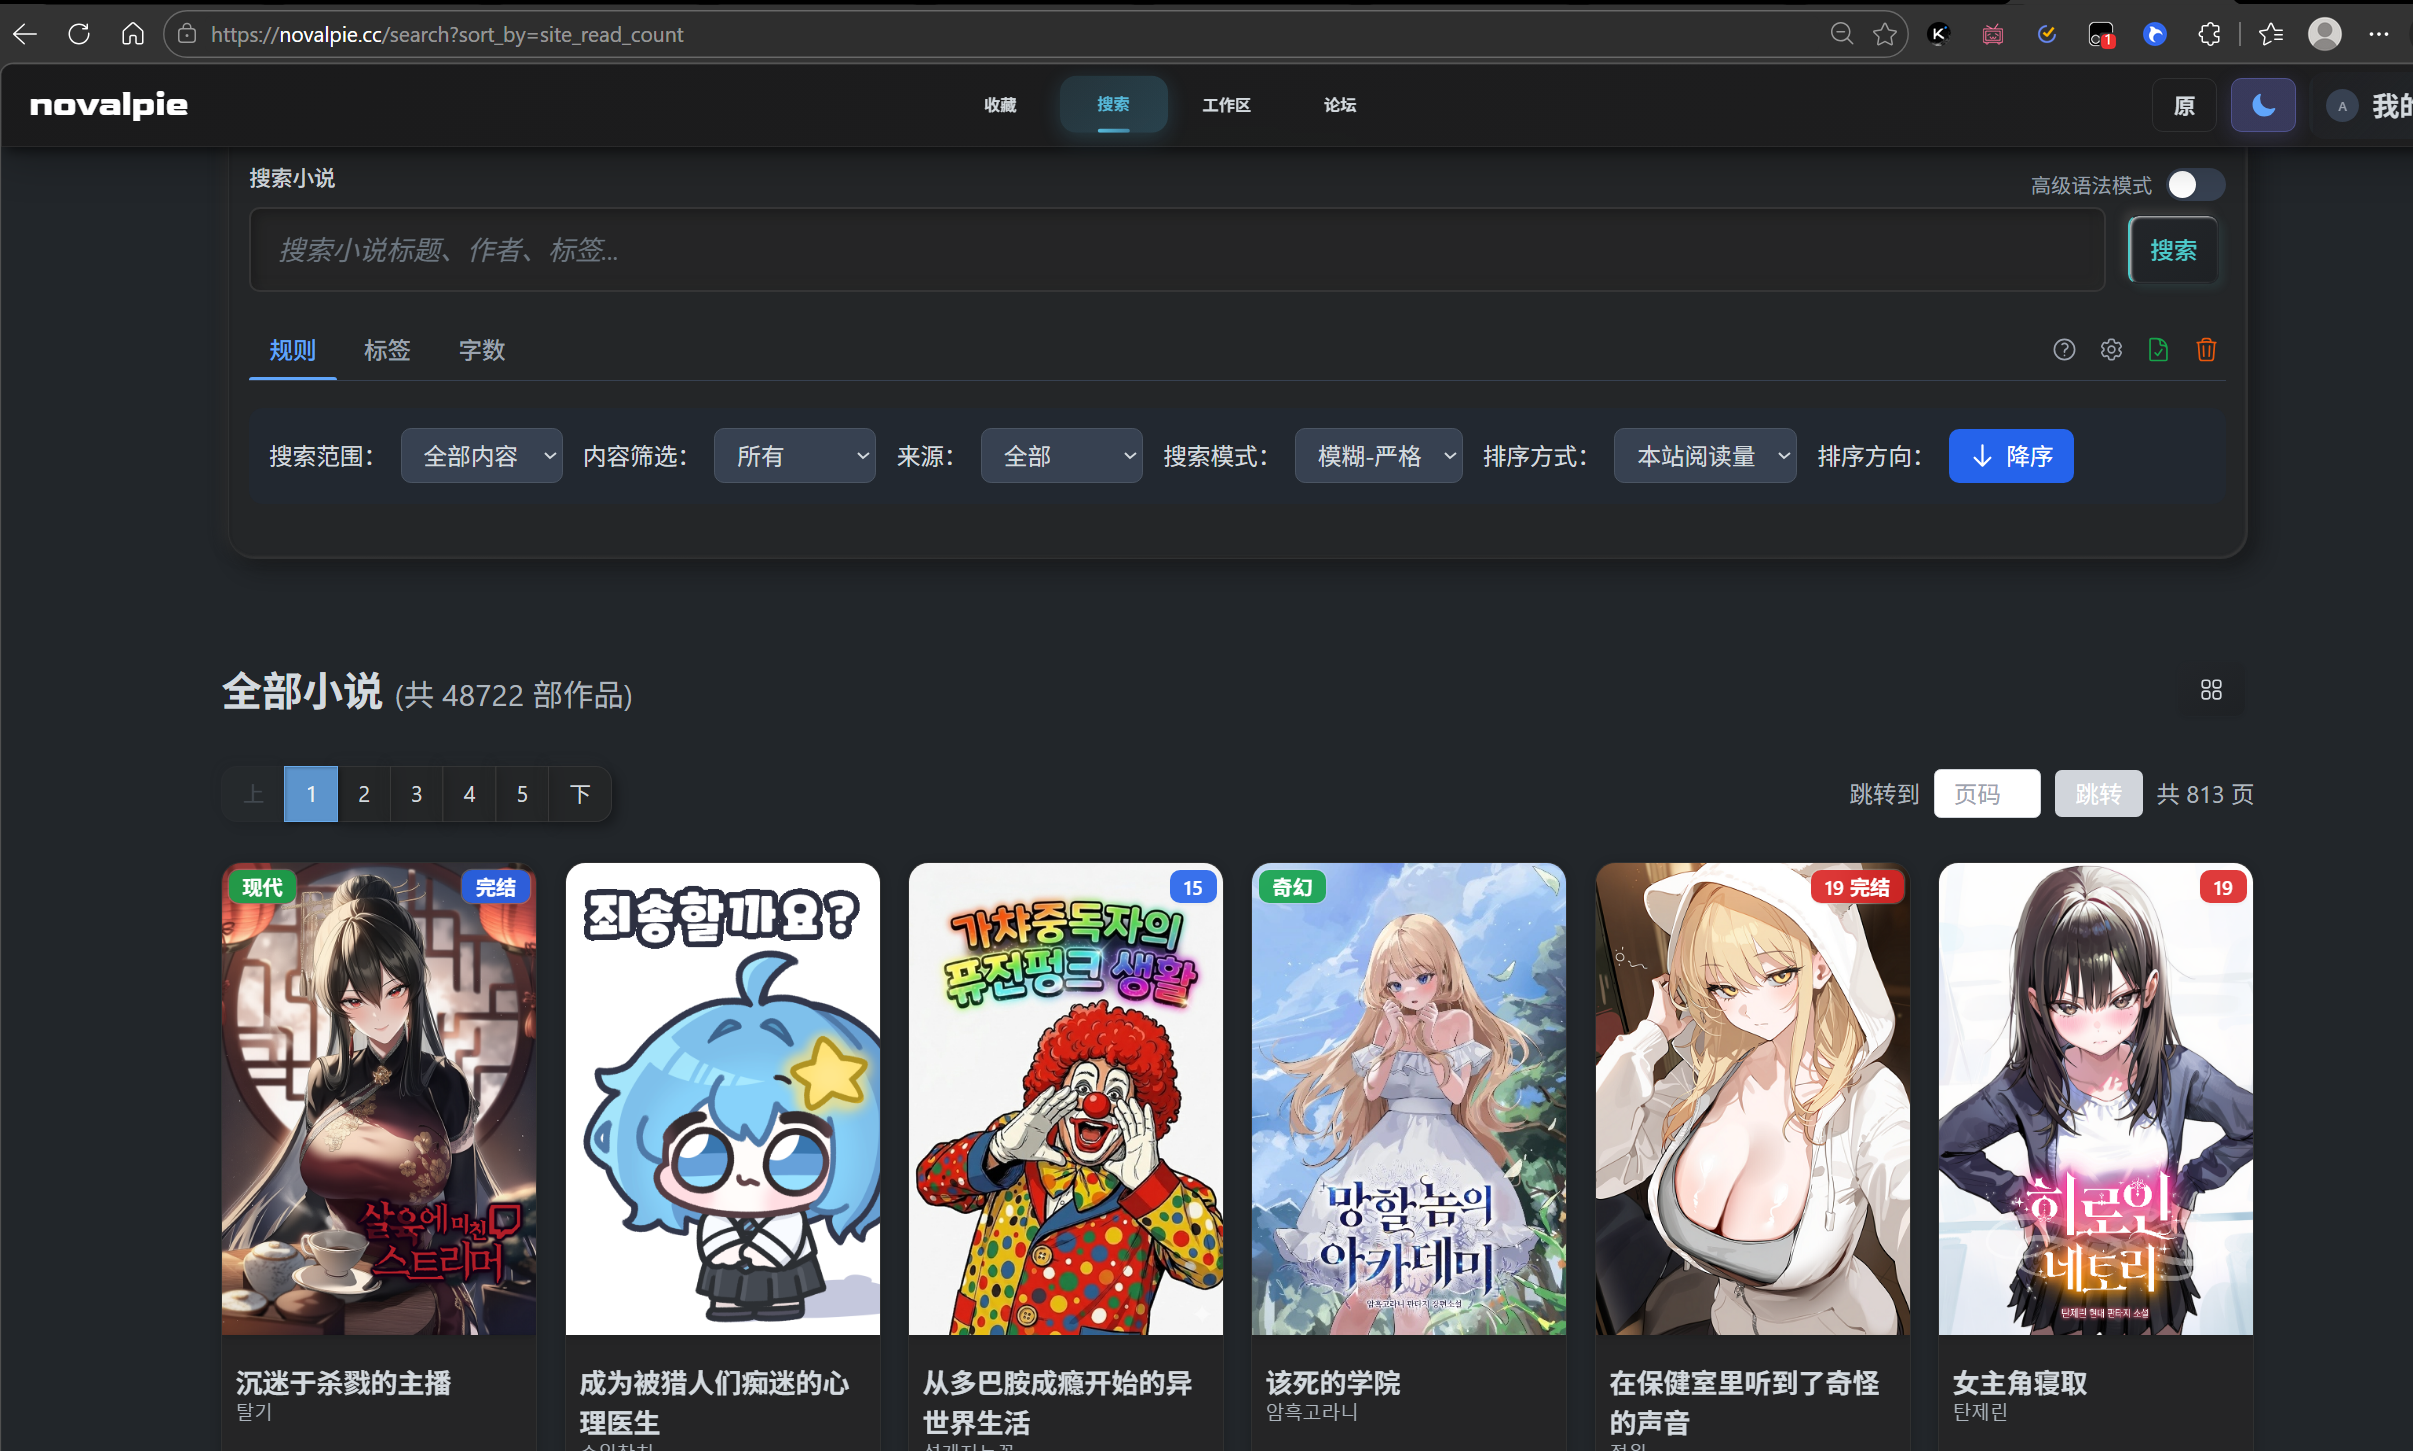Open the browser extensions puzzle icon
Screen dimensions: 2413x1451
(x=2209, y=35)
